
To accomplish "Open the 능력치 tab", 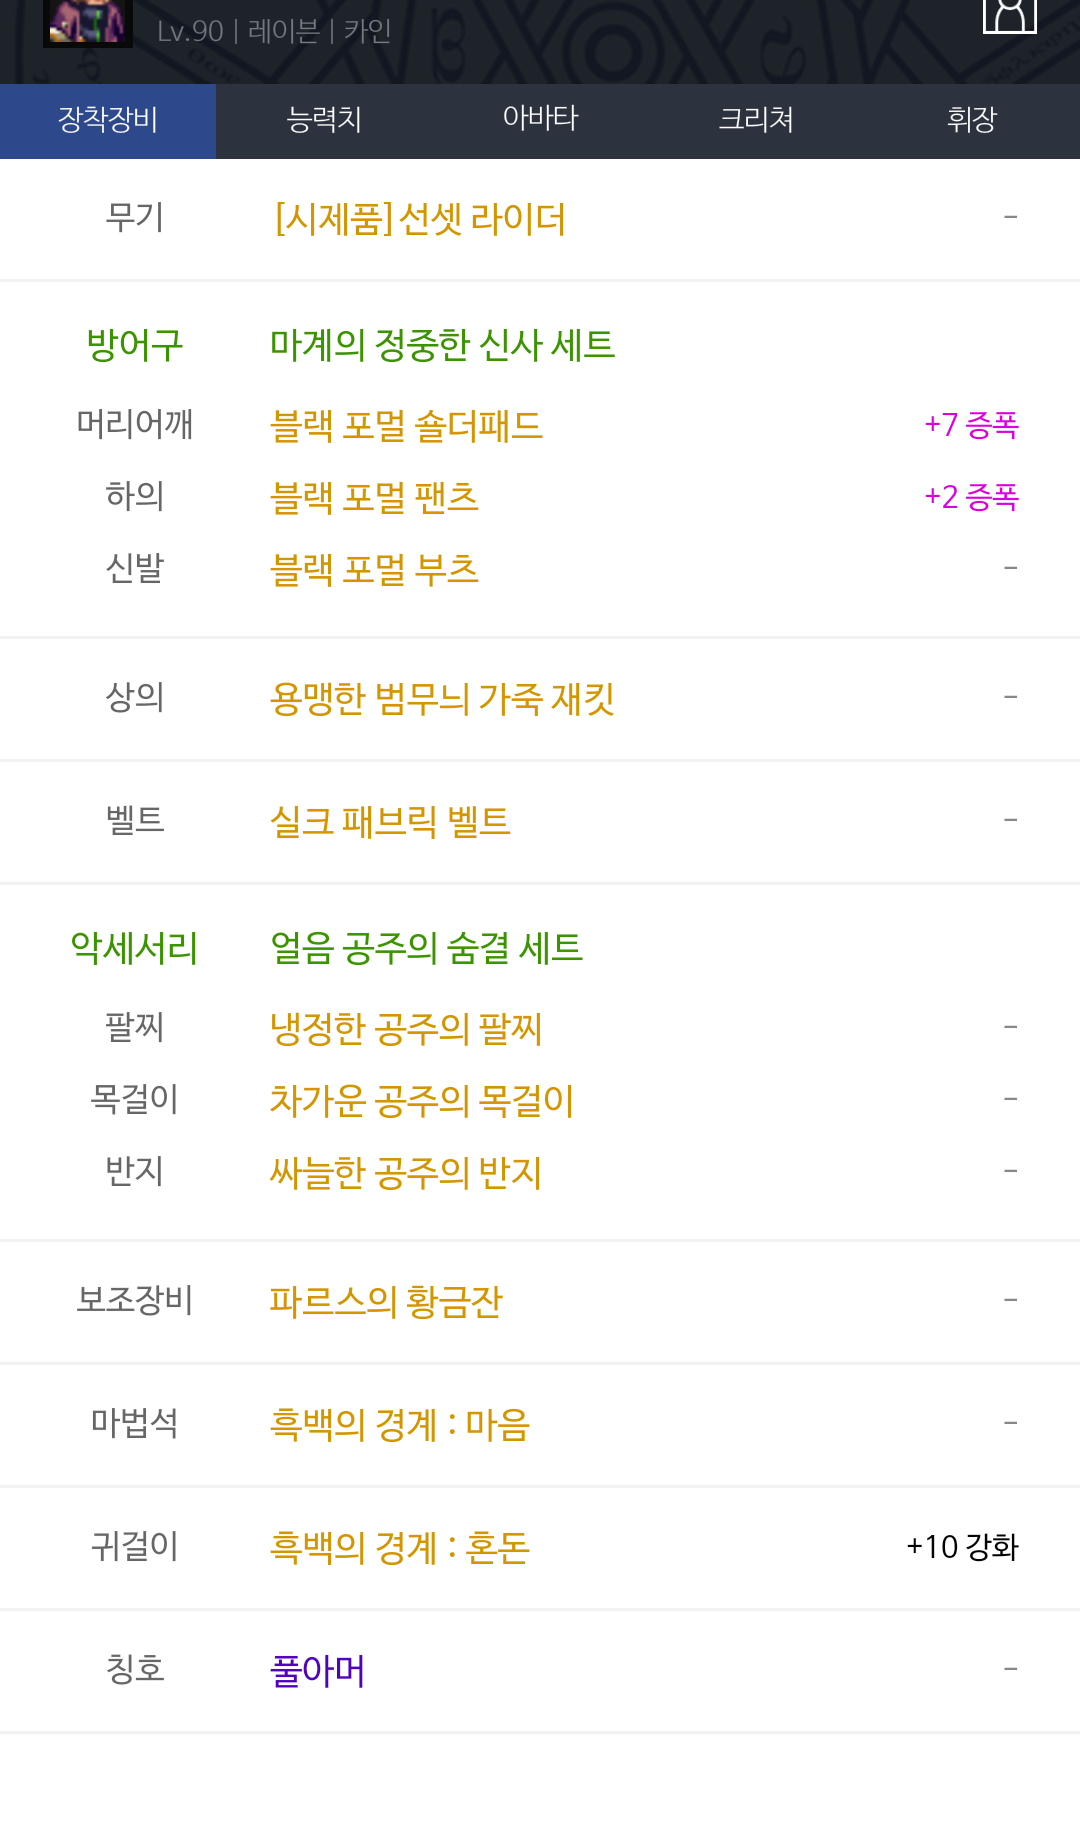I will point(324,120).
